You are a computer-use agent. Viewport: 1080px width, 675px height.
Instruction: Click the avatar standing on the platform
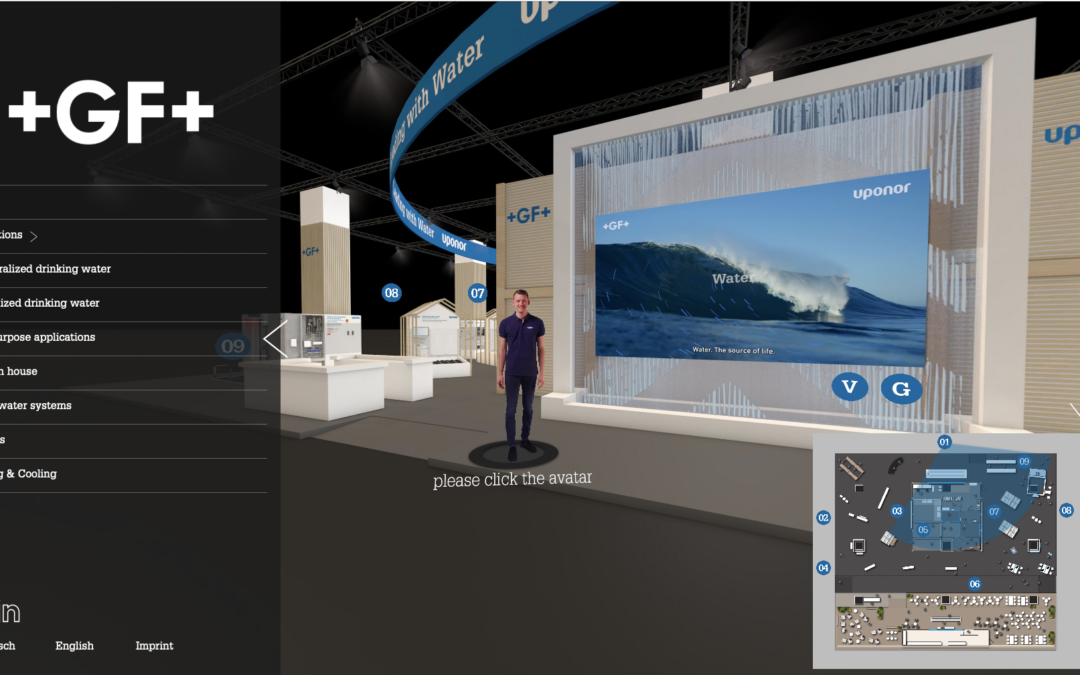[x=520, y=374]
